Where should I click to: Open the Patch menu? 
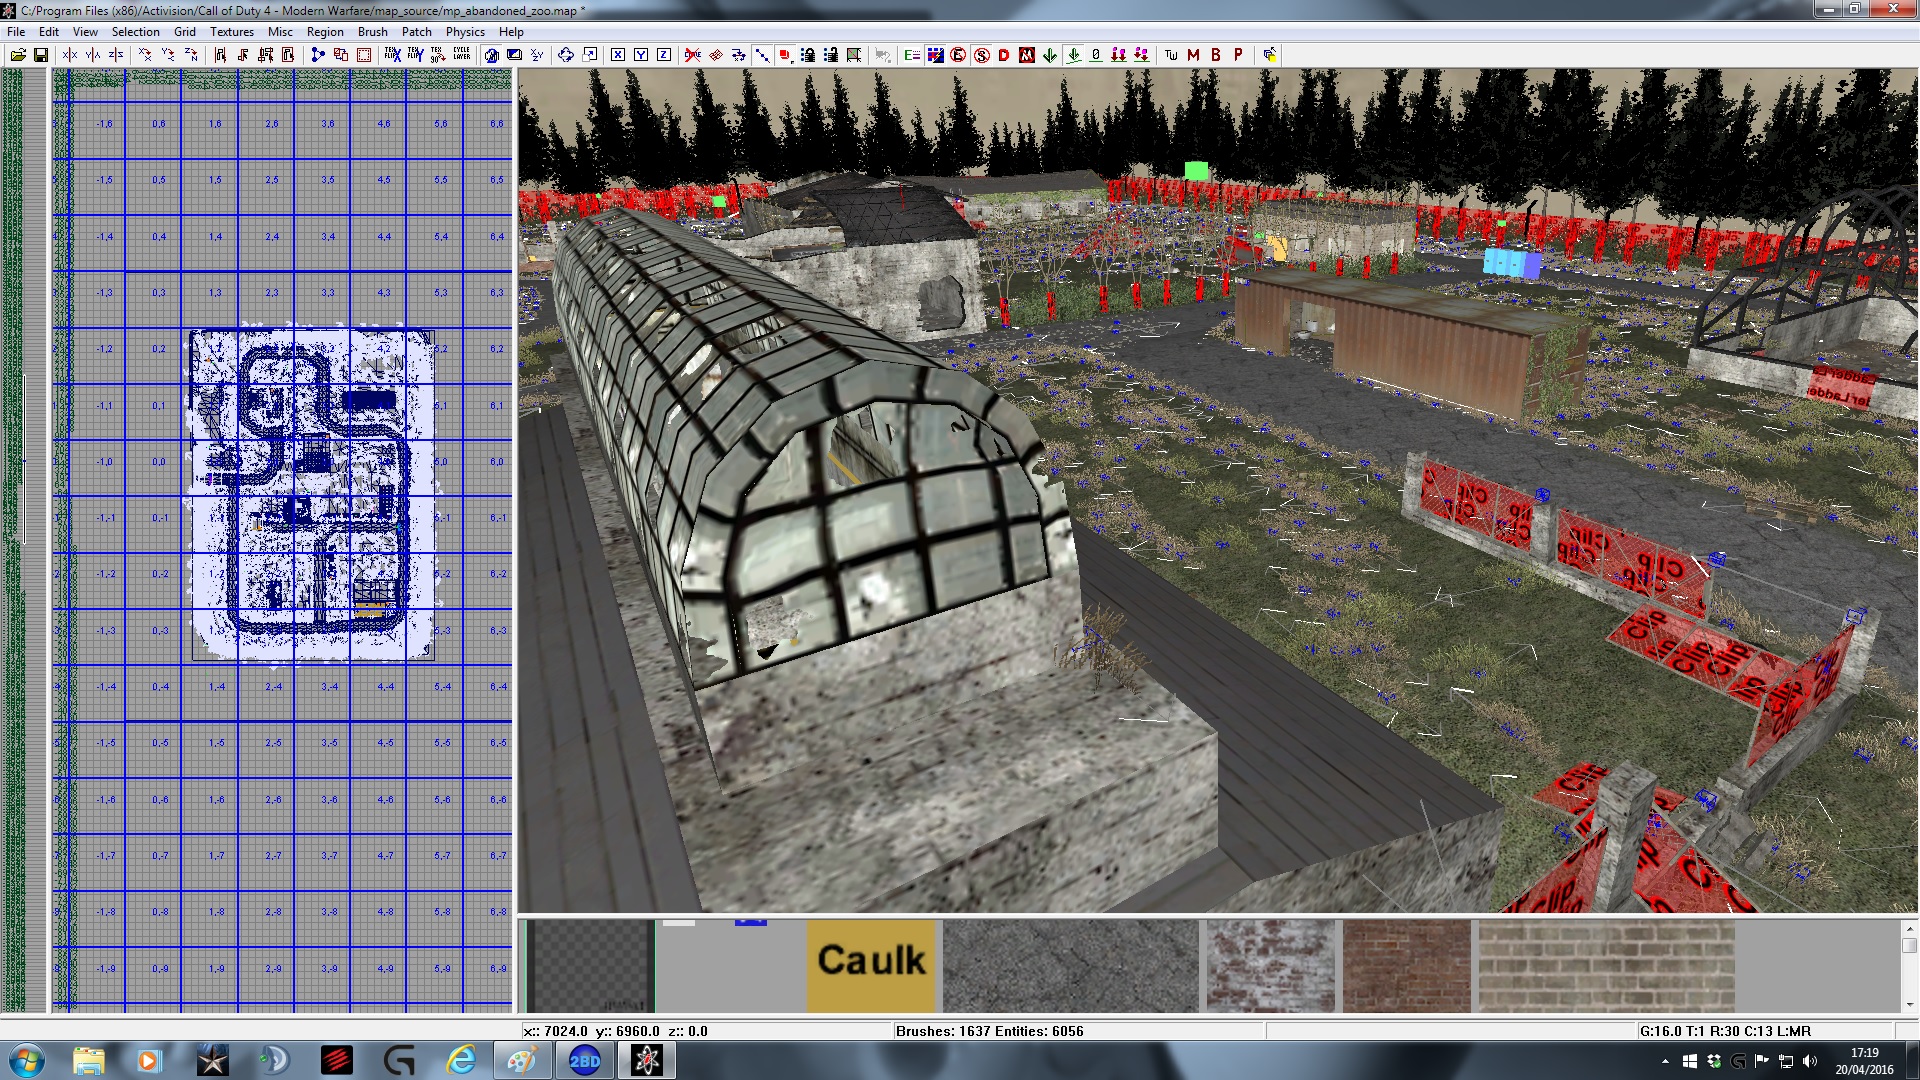pos(417,32)
